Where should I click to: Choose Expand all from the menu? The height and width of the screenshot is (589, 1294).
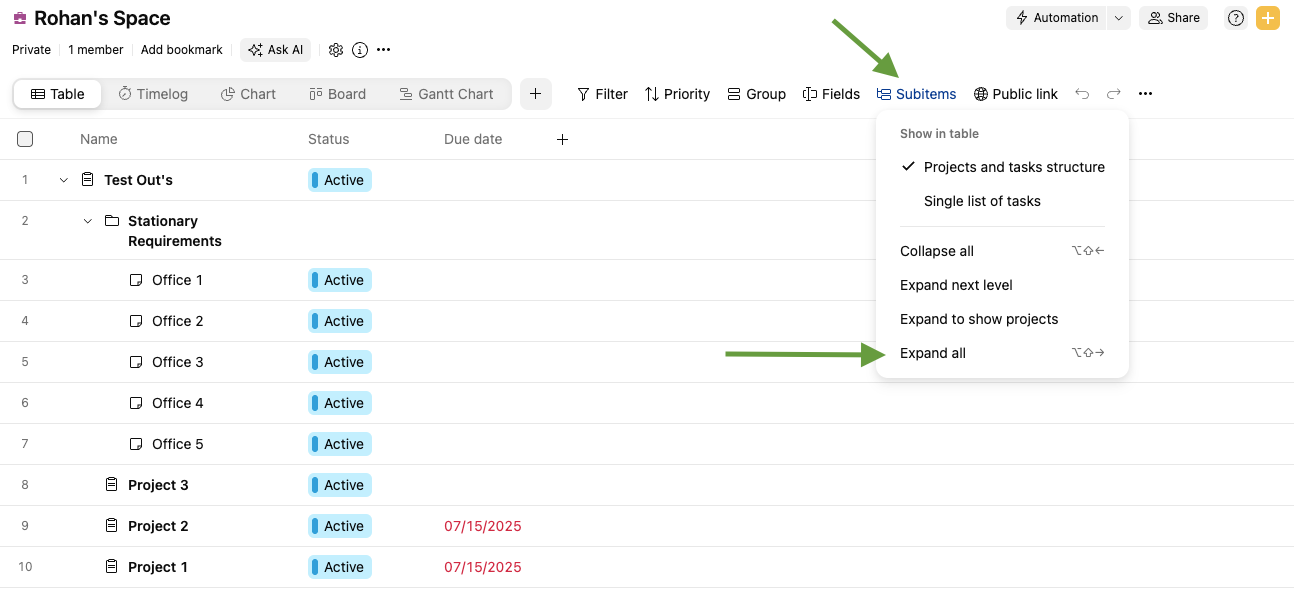[933, 353]
